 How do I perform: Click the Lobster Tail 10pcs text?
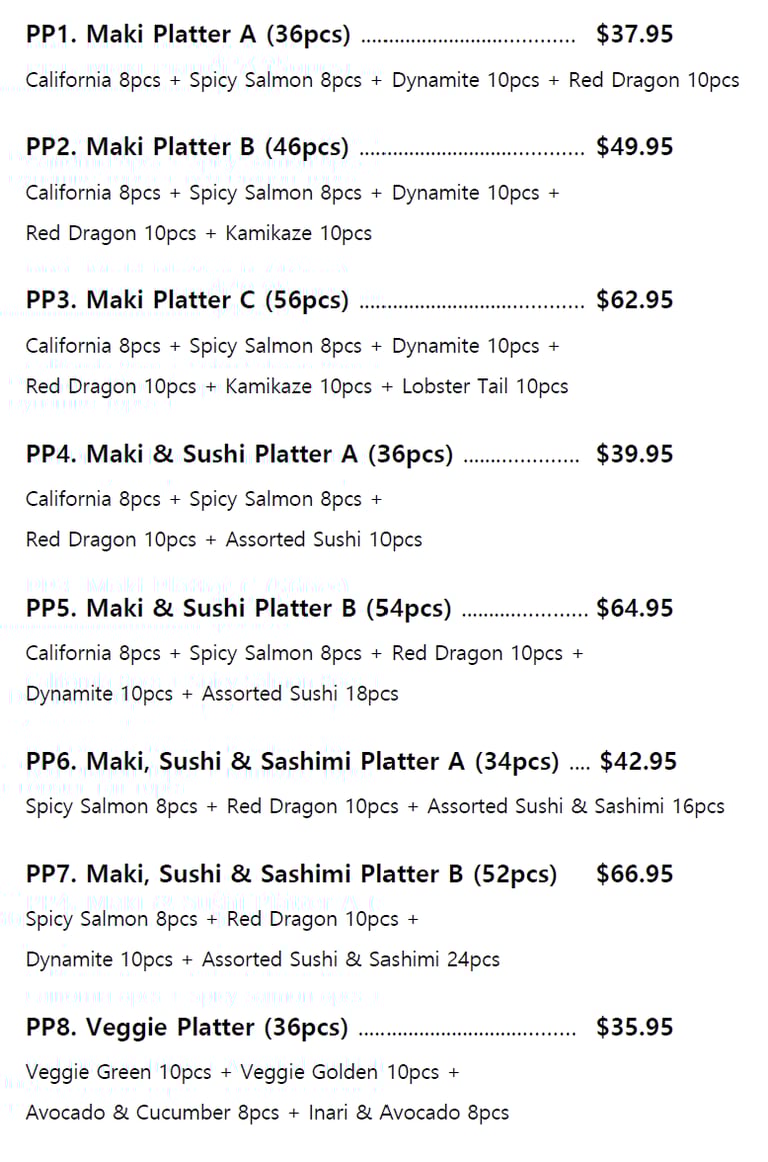coord(485,387)
